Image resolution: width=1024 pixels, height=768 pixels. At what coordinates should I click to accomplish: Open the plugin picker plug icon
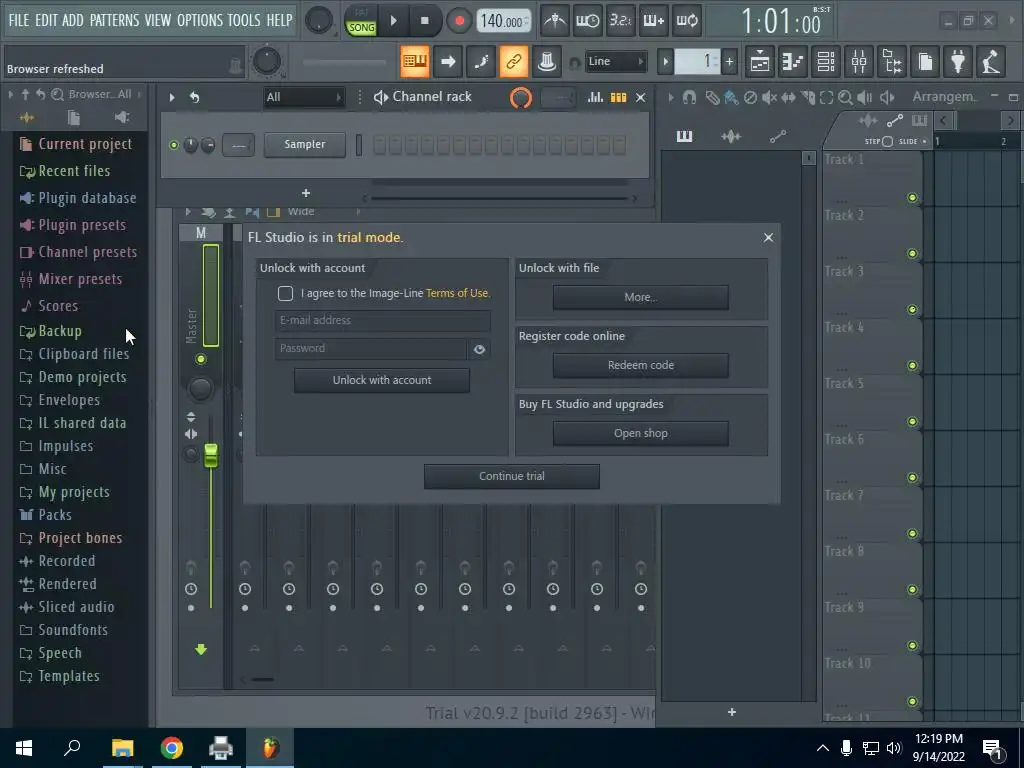[x=958, y=61]
